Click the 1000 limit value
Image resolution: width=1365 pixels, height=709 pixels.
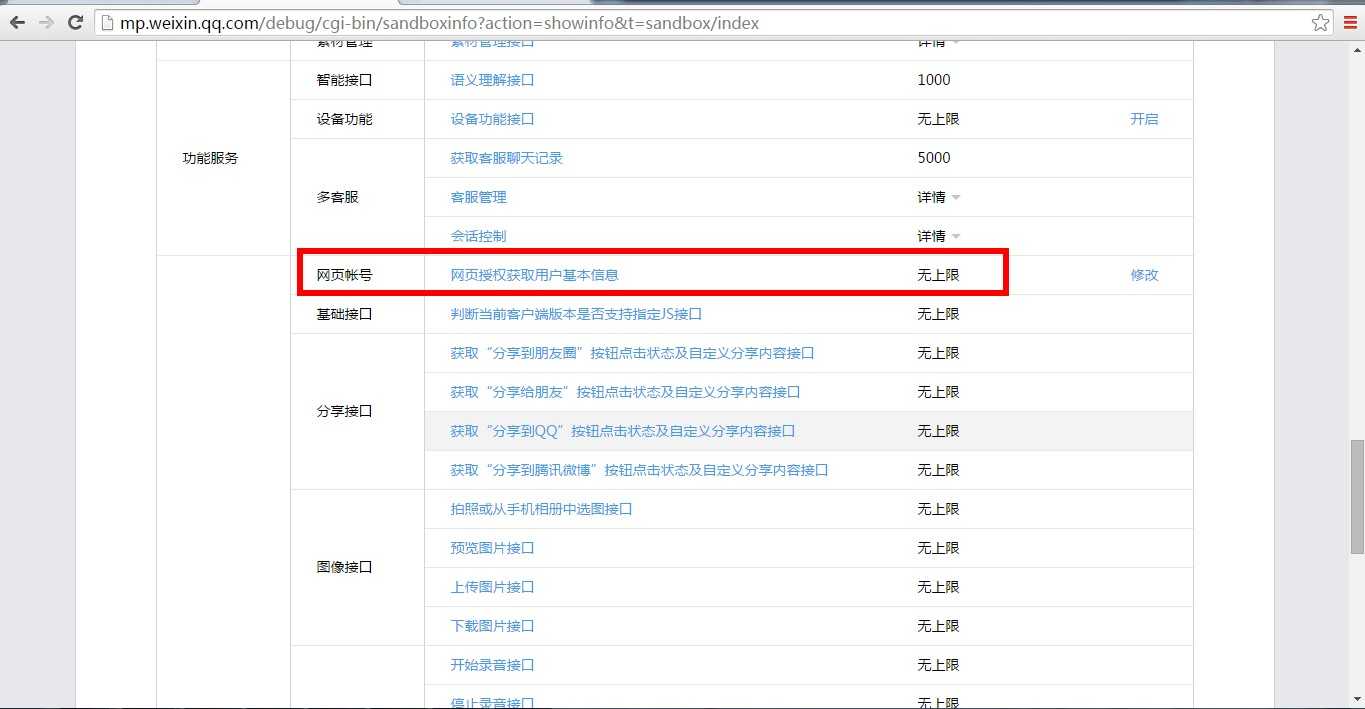pyautogui.click(x=934, y=80)
